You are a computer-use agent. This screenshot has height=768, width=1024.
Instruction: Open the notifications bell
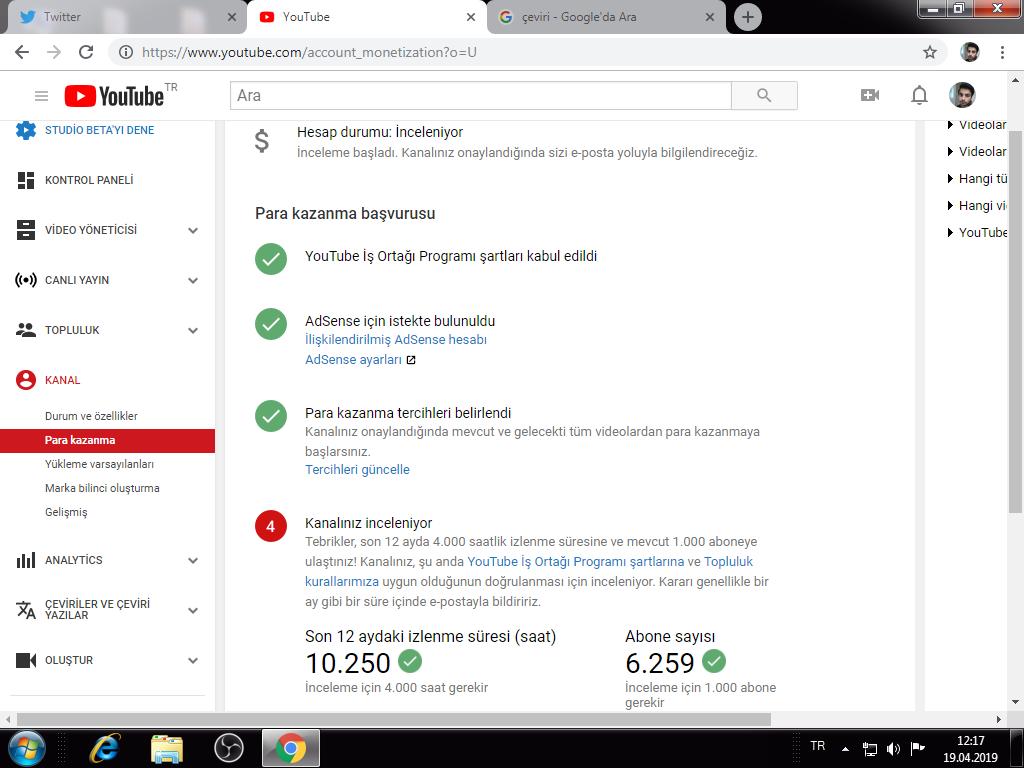[x=919, y=95]
